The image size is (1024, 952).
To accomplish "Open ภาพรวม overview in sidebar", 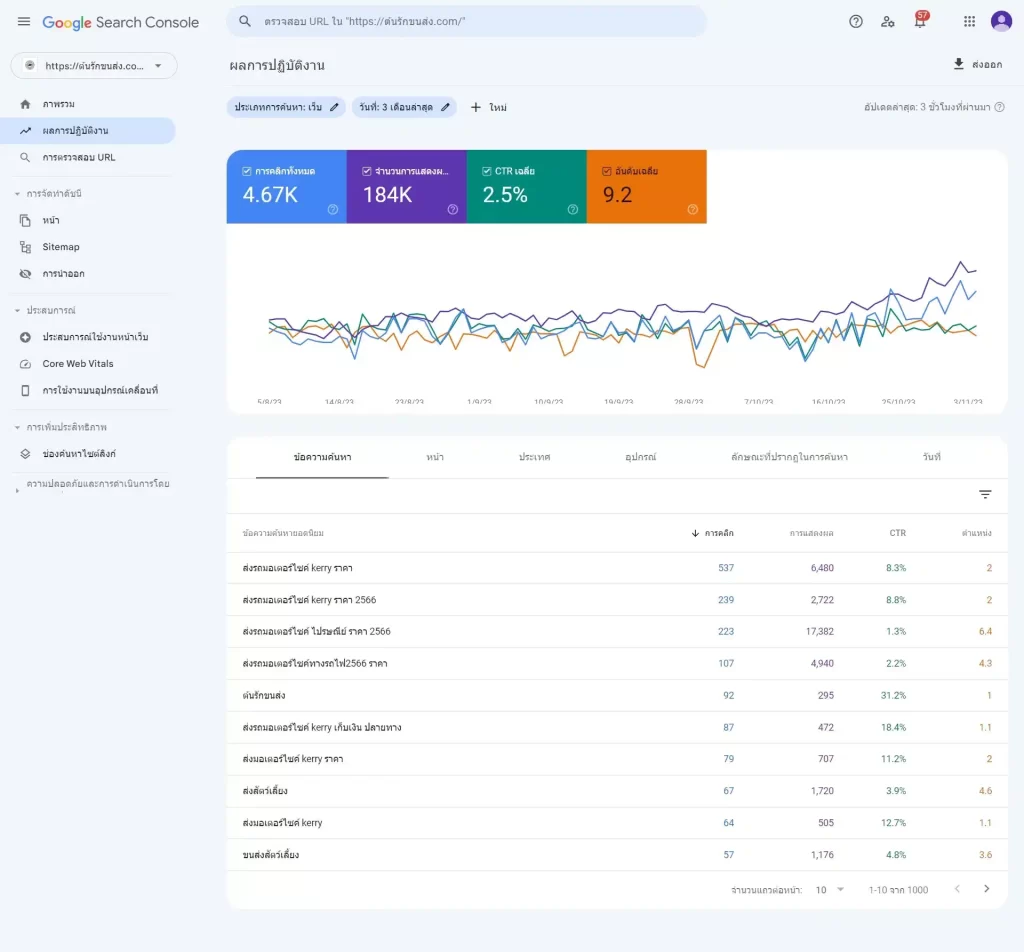I will (88, 104).
